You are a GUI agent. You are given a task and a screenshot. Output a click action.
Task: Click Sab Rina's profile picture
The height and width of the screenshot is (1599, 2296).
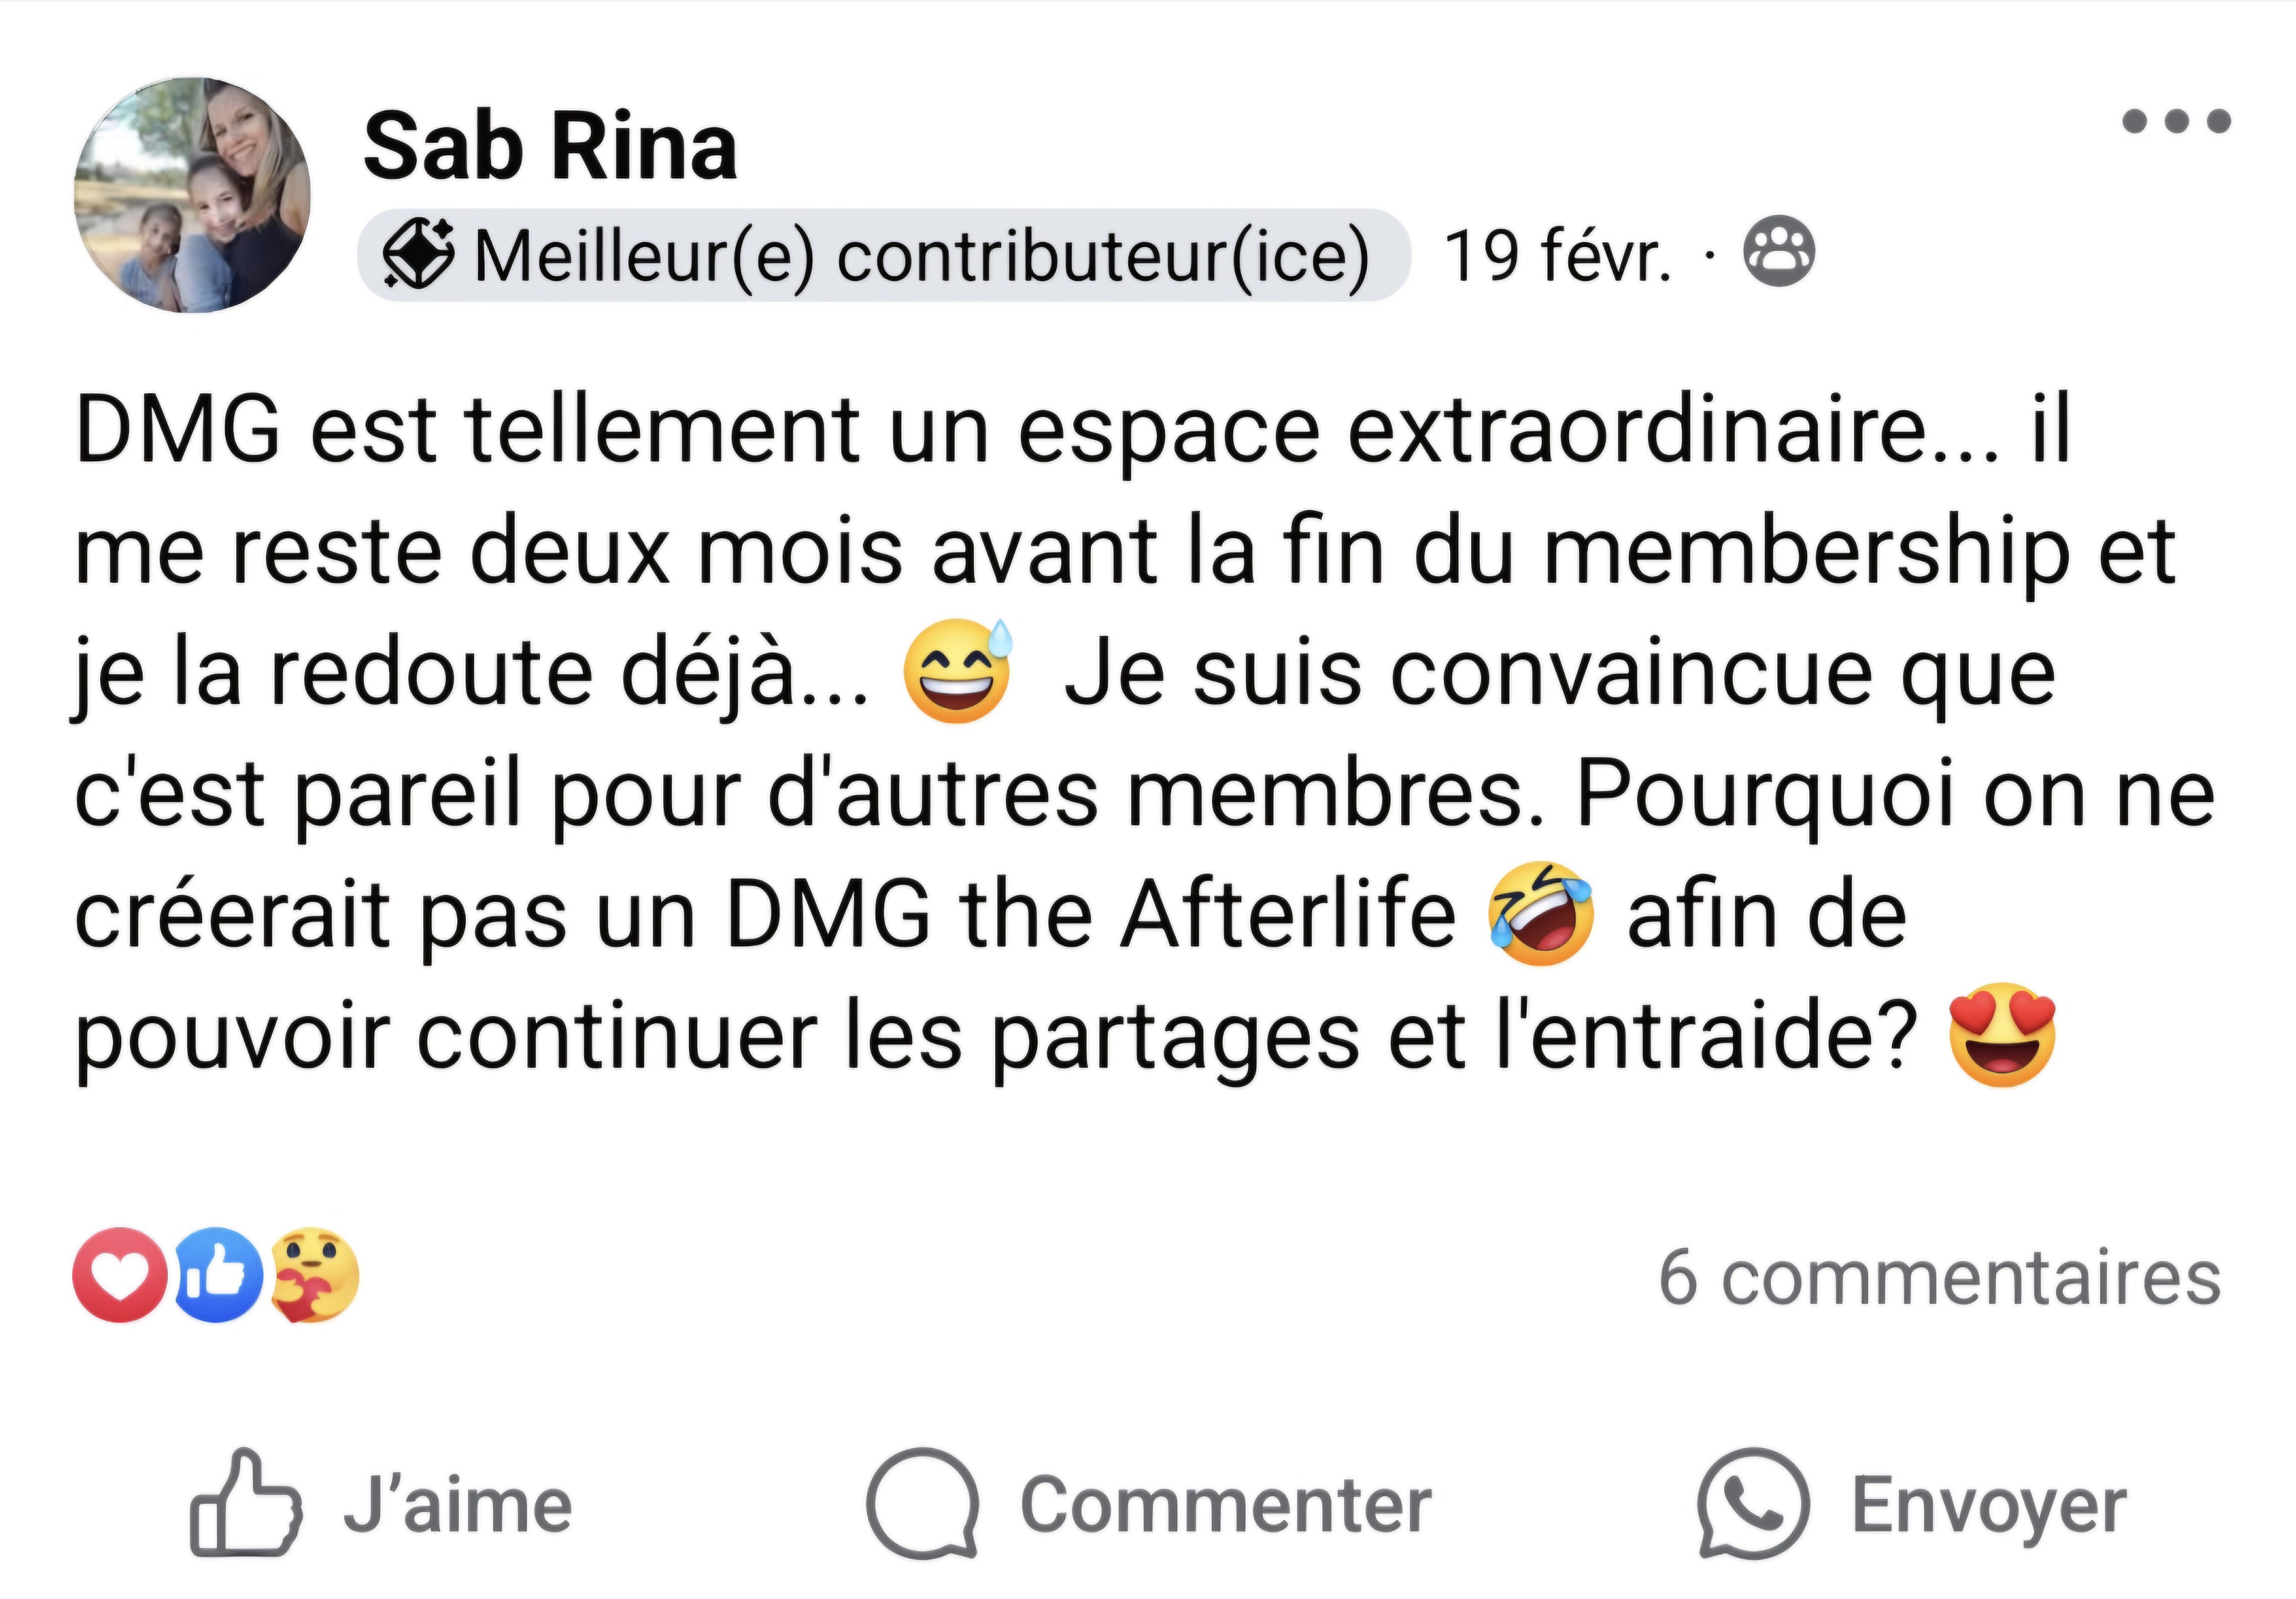(192, 195)
